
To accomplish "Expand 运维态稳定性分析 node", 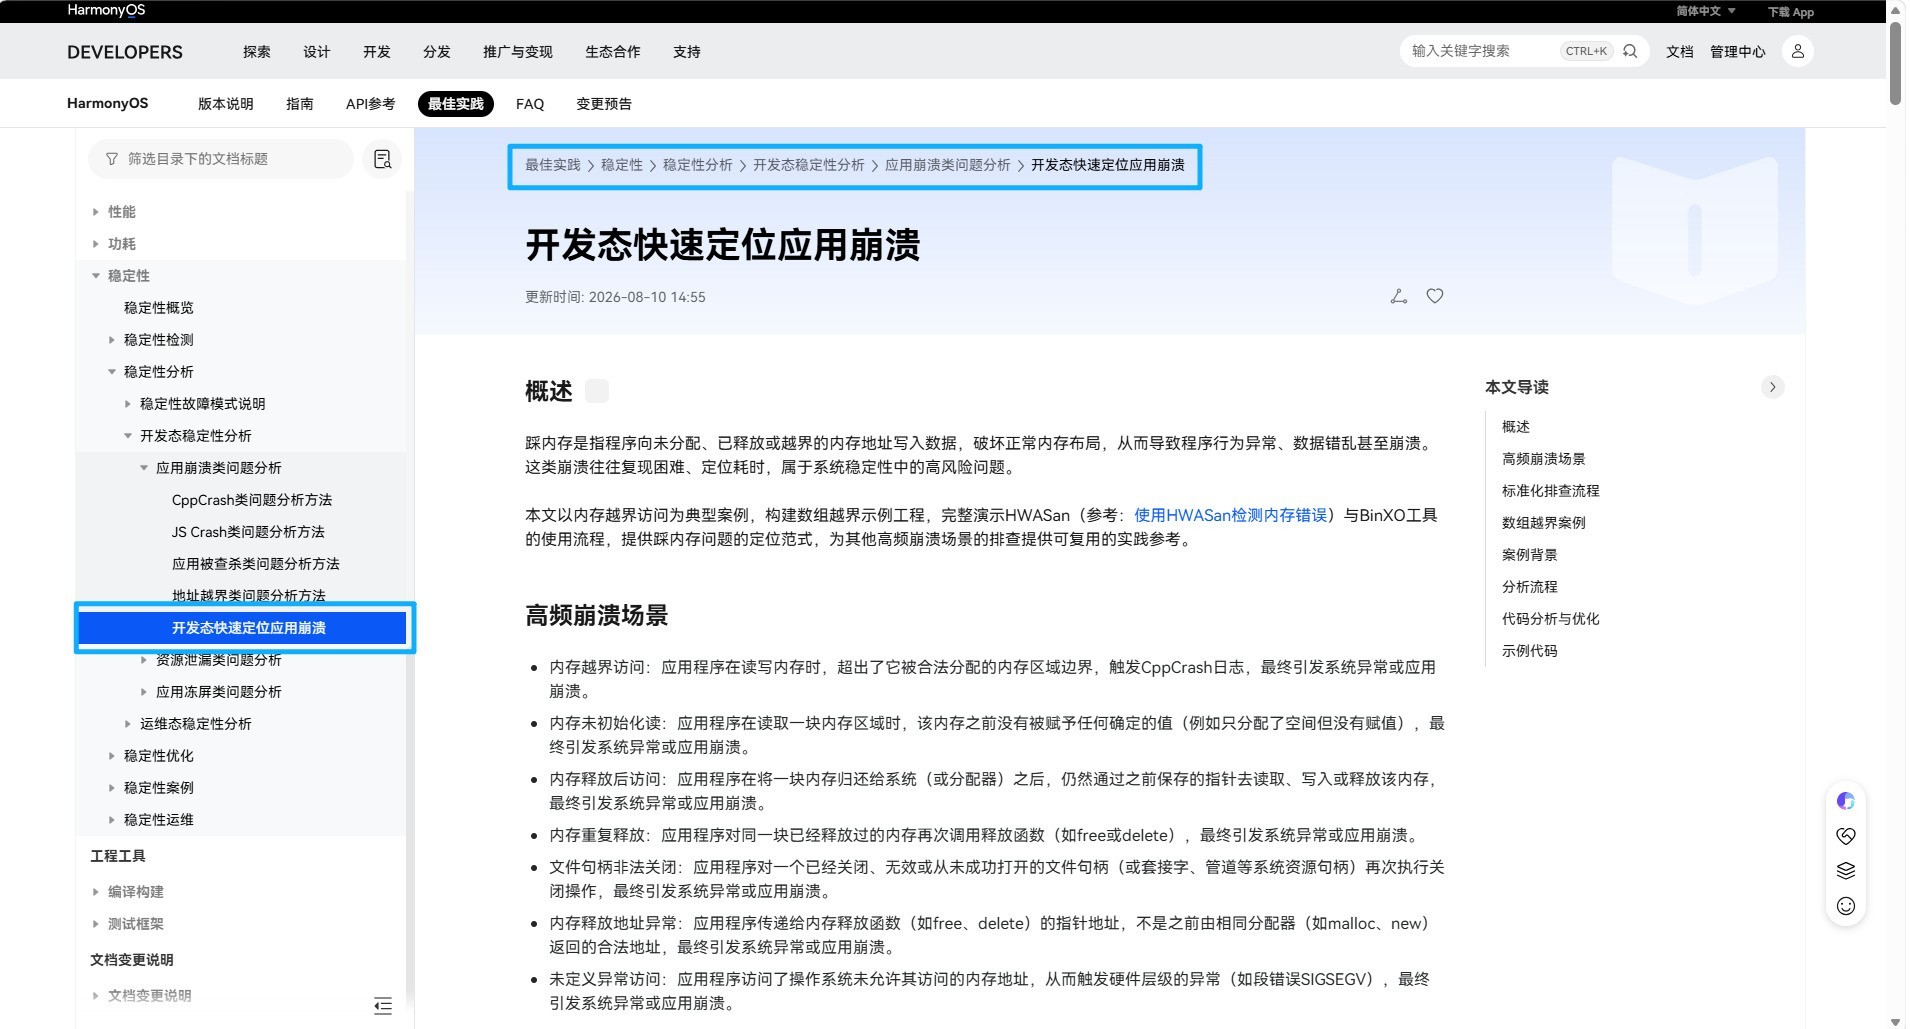I will point(128,724).
